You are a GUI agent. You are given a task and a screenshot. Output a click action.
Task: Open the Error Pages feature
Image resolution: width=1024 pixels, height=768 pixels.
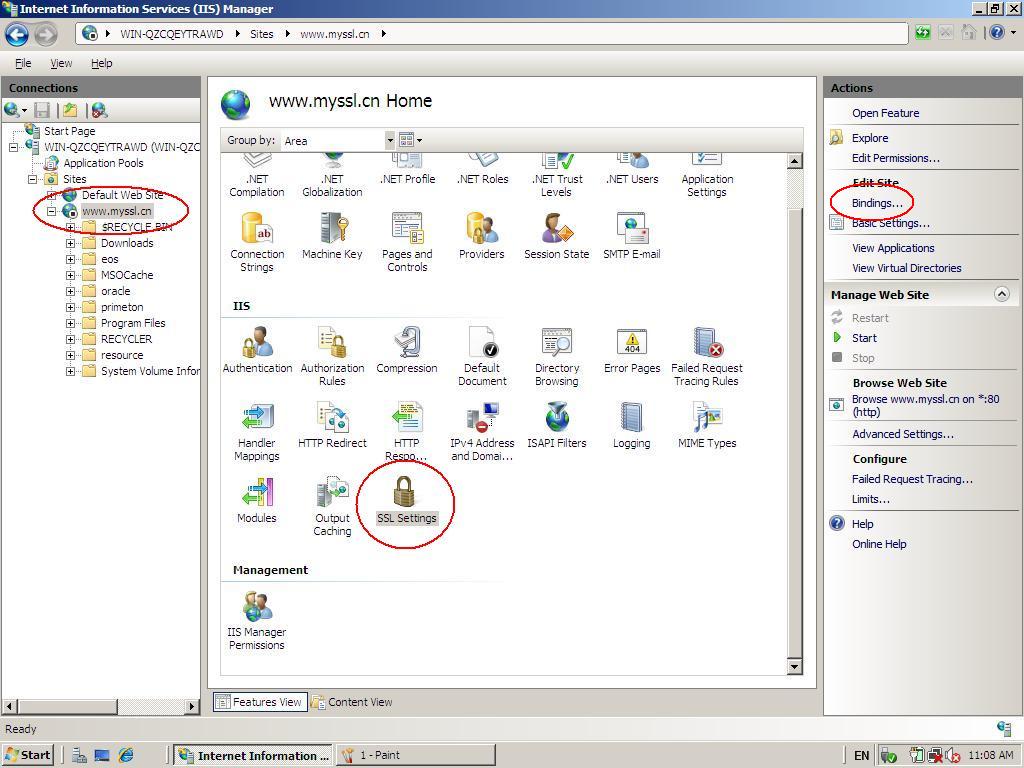click(x=631, y=348)
